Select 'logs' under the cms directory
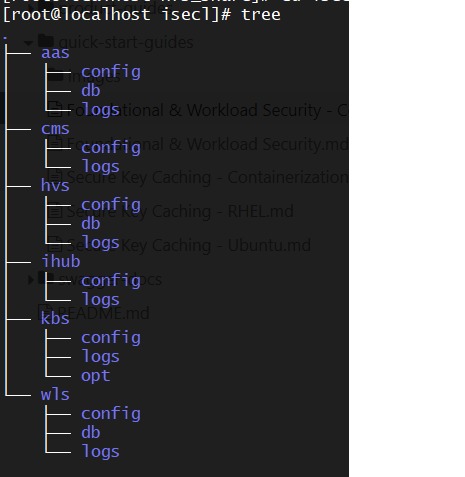 pyautogui.click(x=100, y=166)
